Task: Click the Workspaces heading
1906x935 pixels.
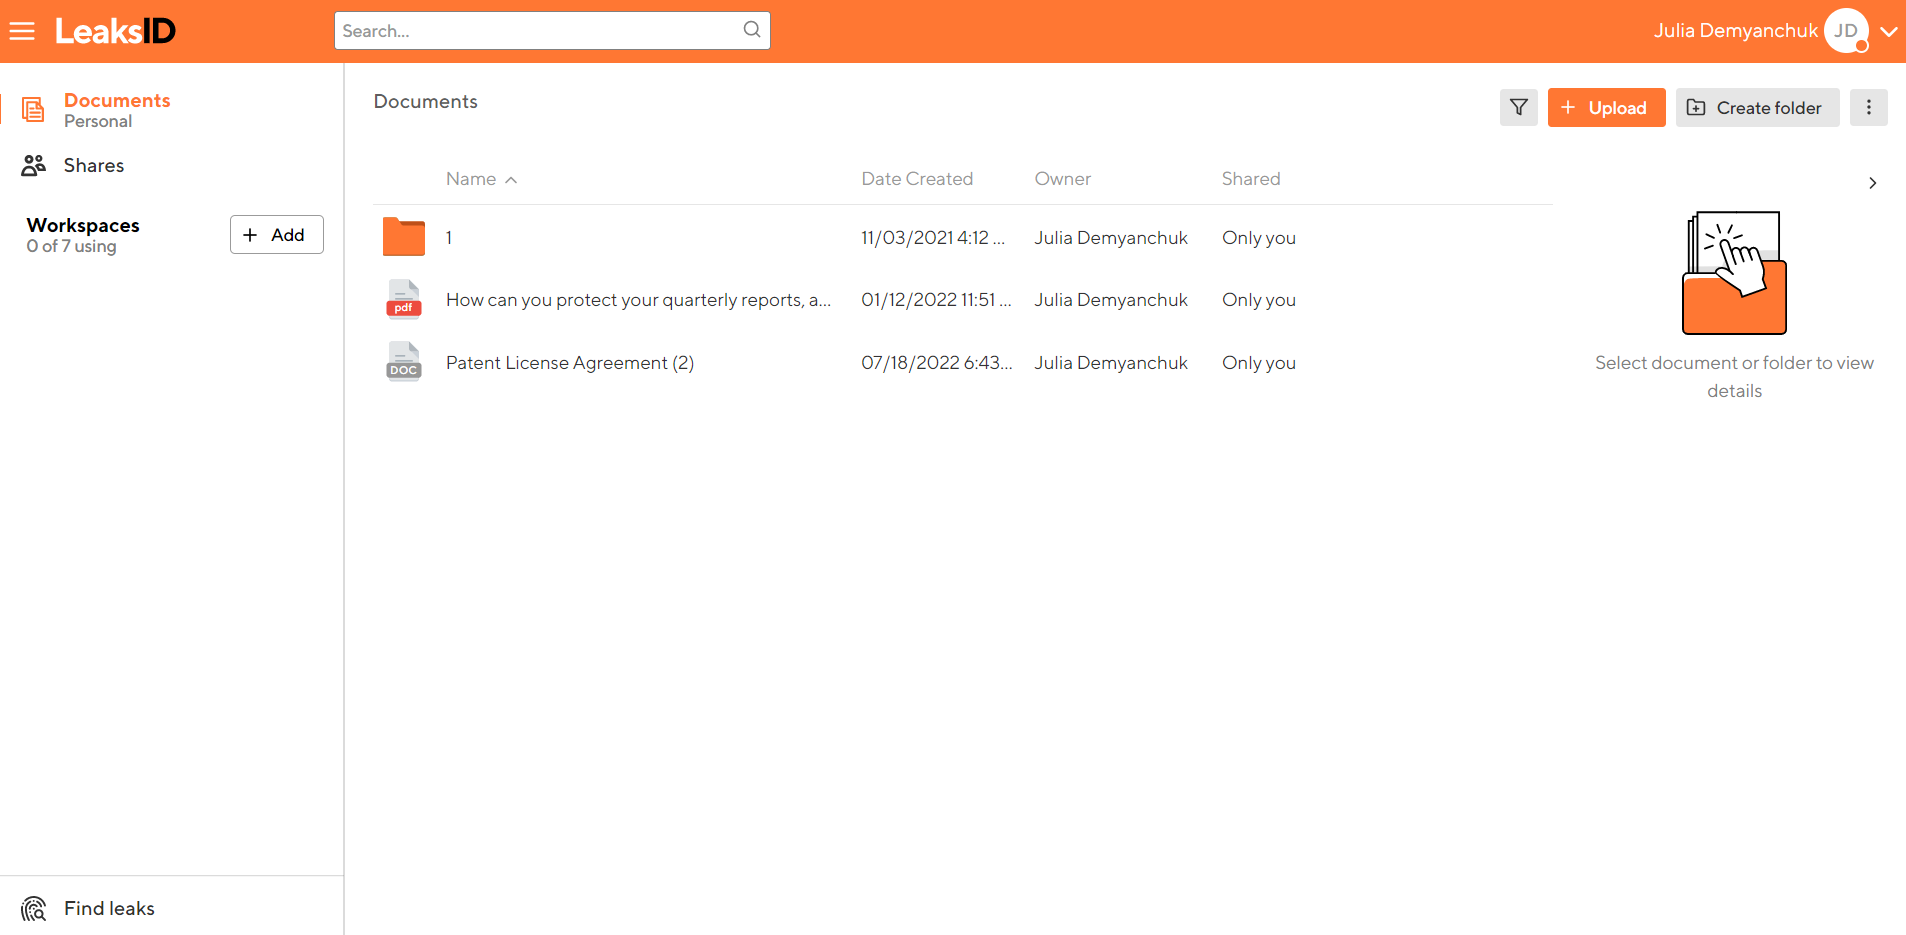Action: click(x=83, y=225)
